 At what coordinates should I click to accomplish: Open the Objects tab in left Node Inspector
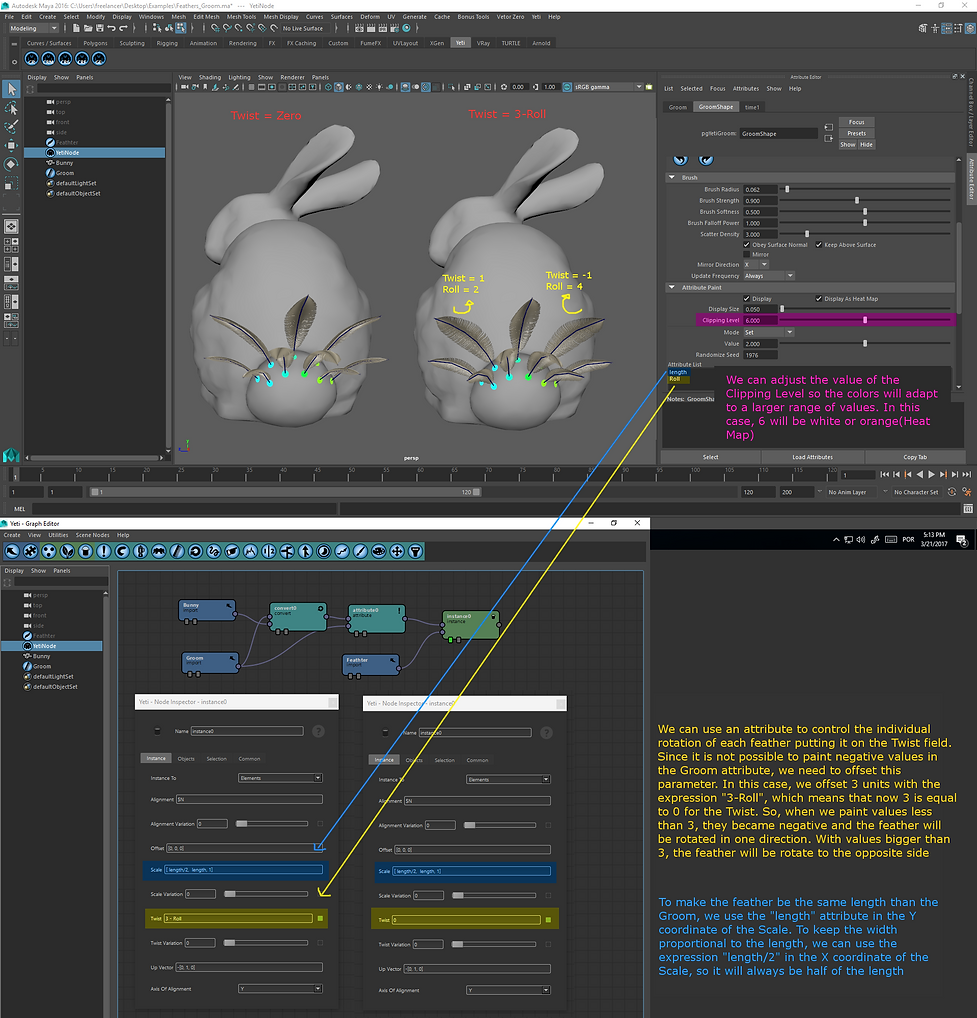point(186,759)
